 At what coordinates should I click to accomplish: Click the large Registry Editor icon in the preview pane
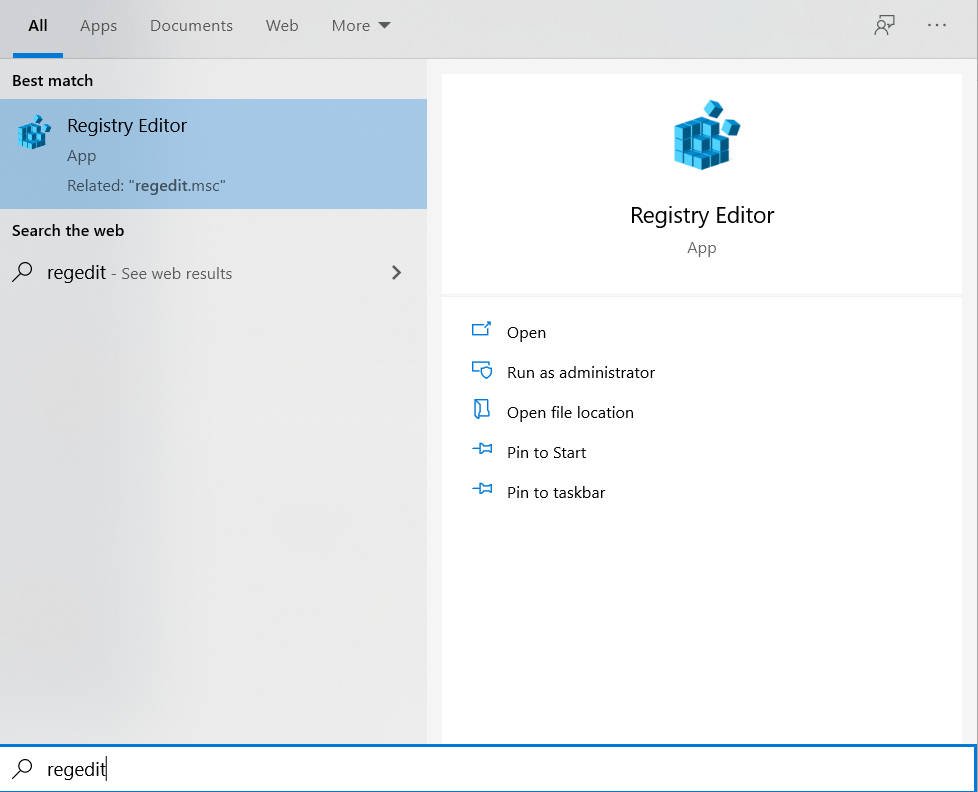click(706, 135)
